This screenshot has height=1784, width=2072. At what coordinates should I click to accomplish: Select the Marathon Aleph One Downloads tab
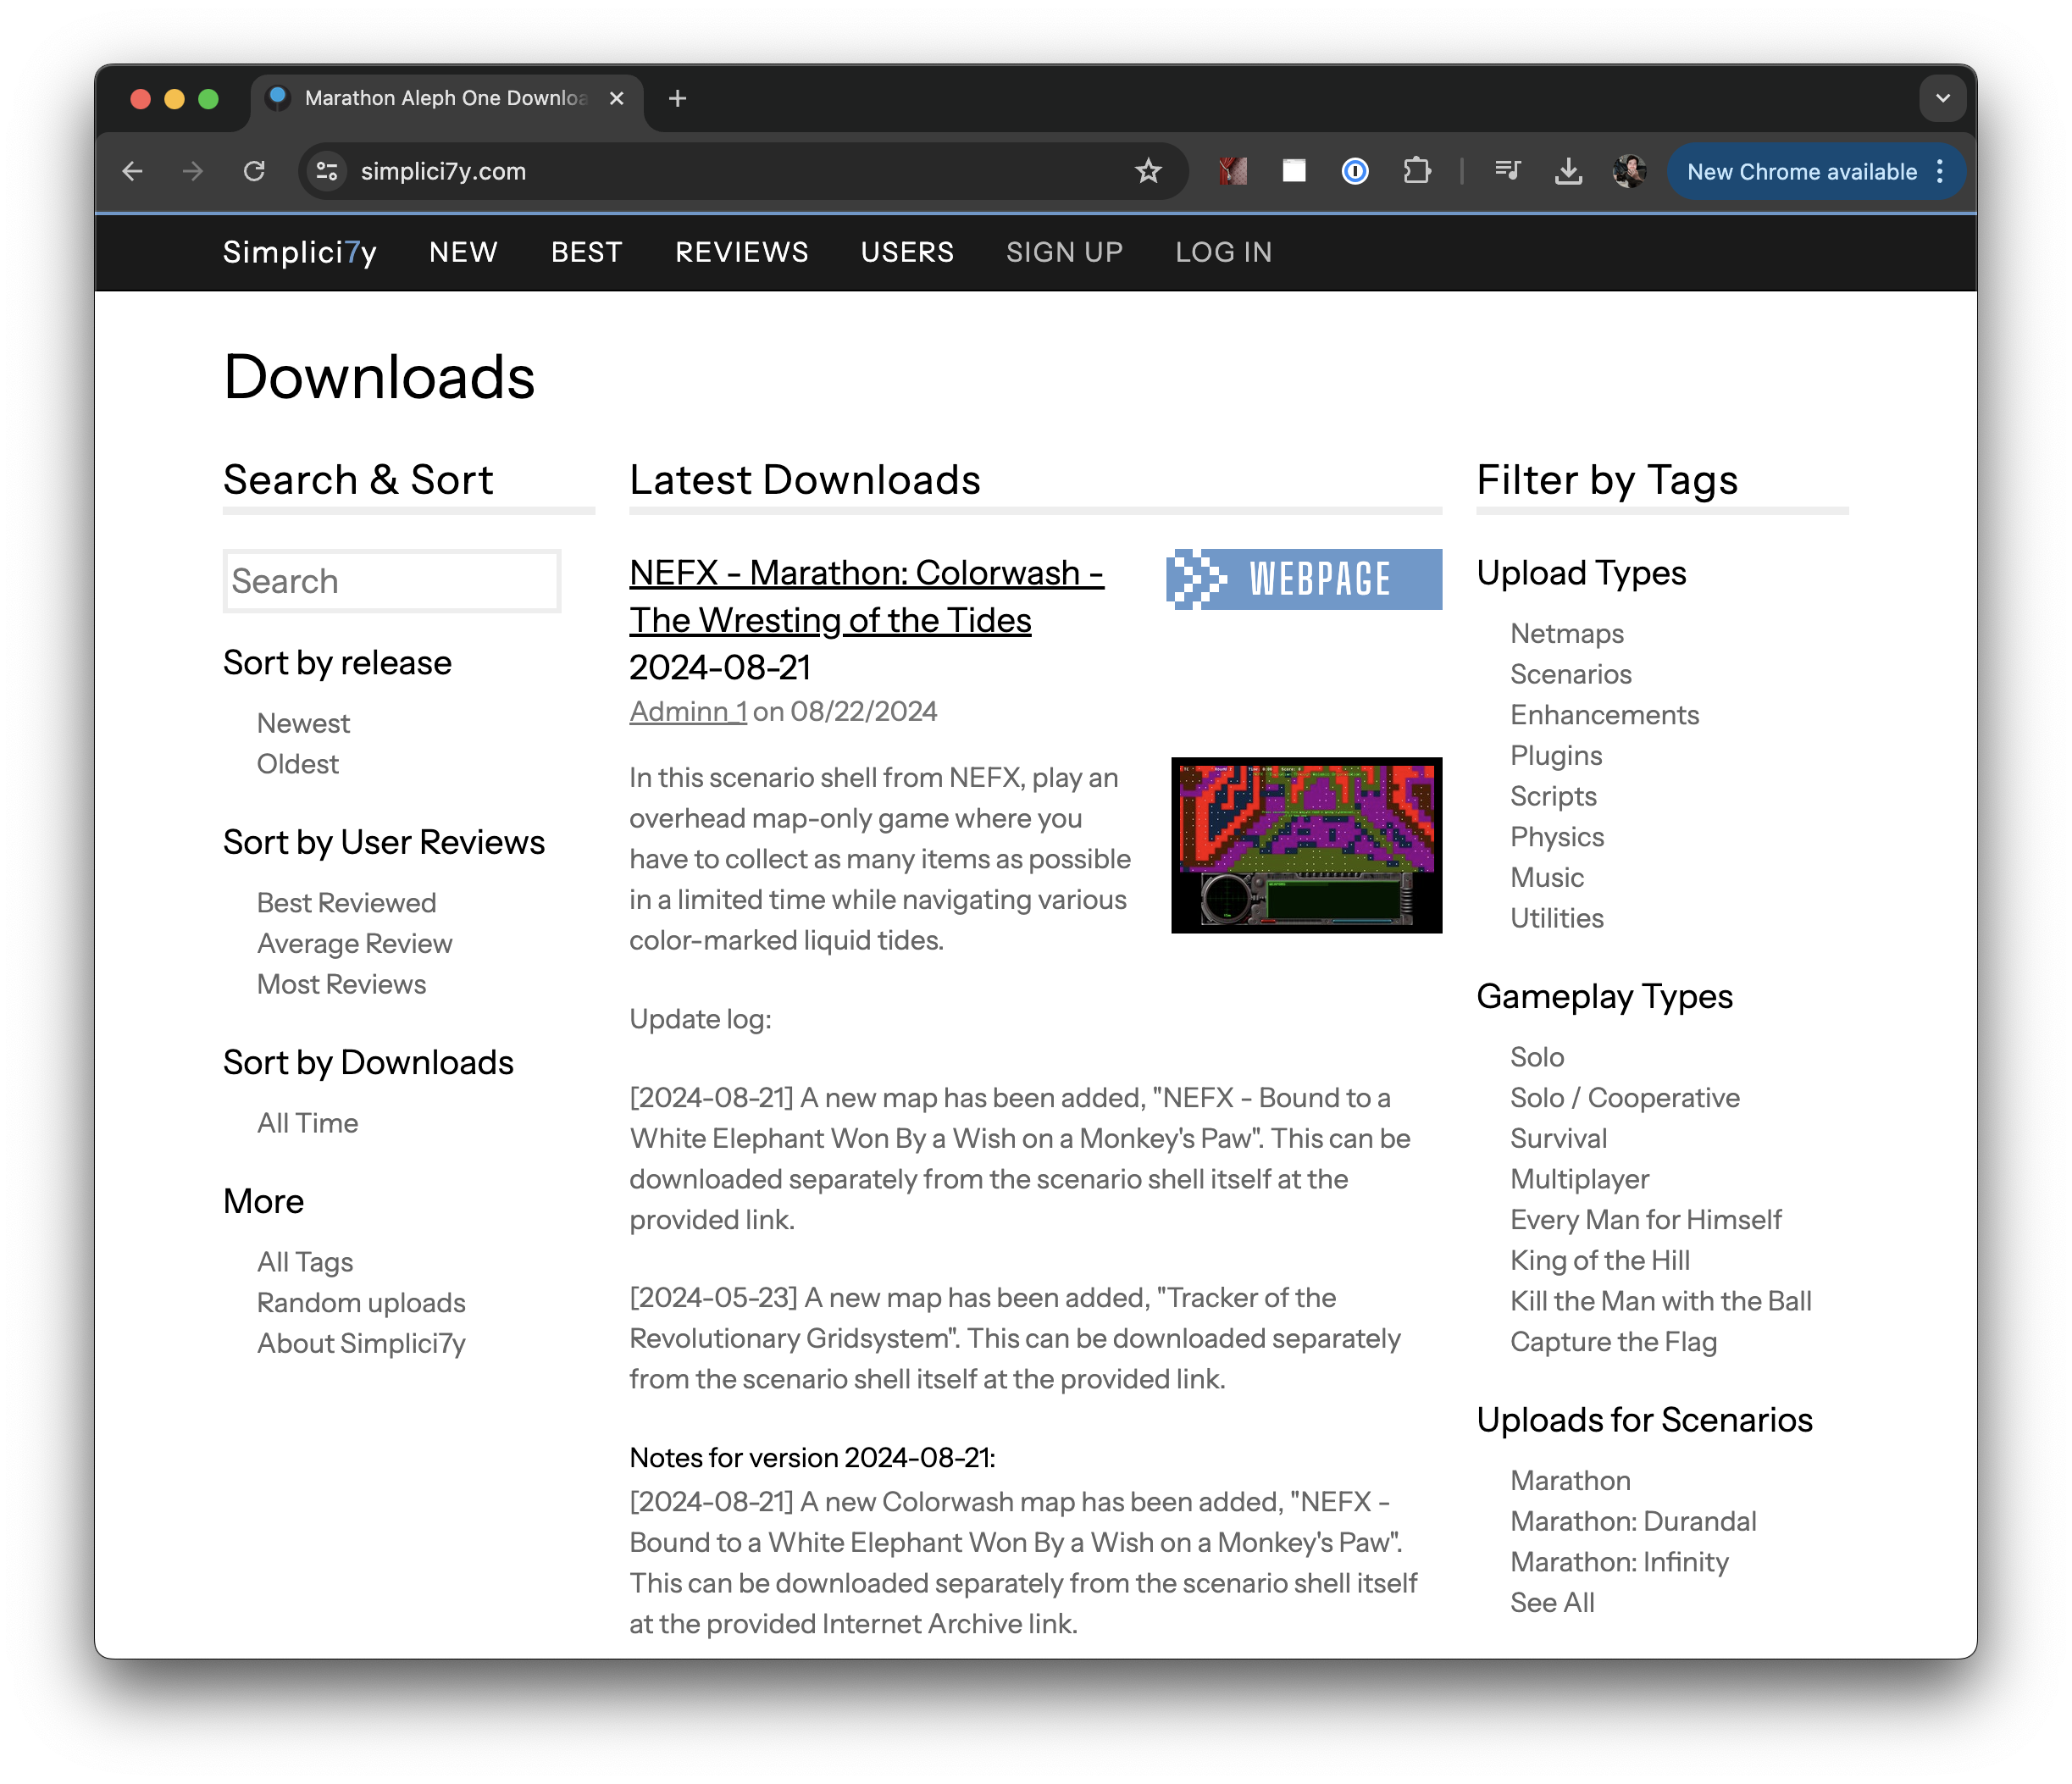click(x=446, y=98)
